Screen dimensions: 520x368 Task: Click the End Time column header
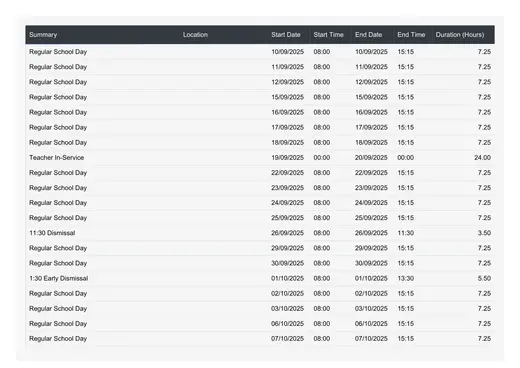(x=411, y=35)
